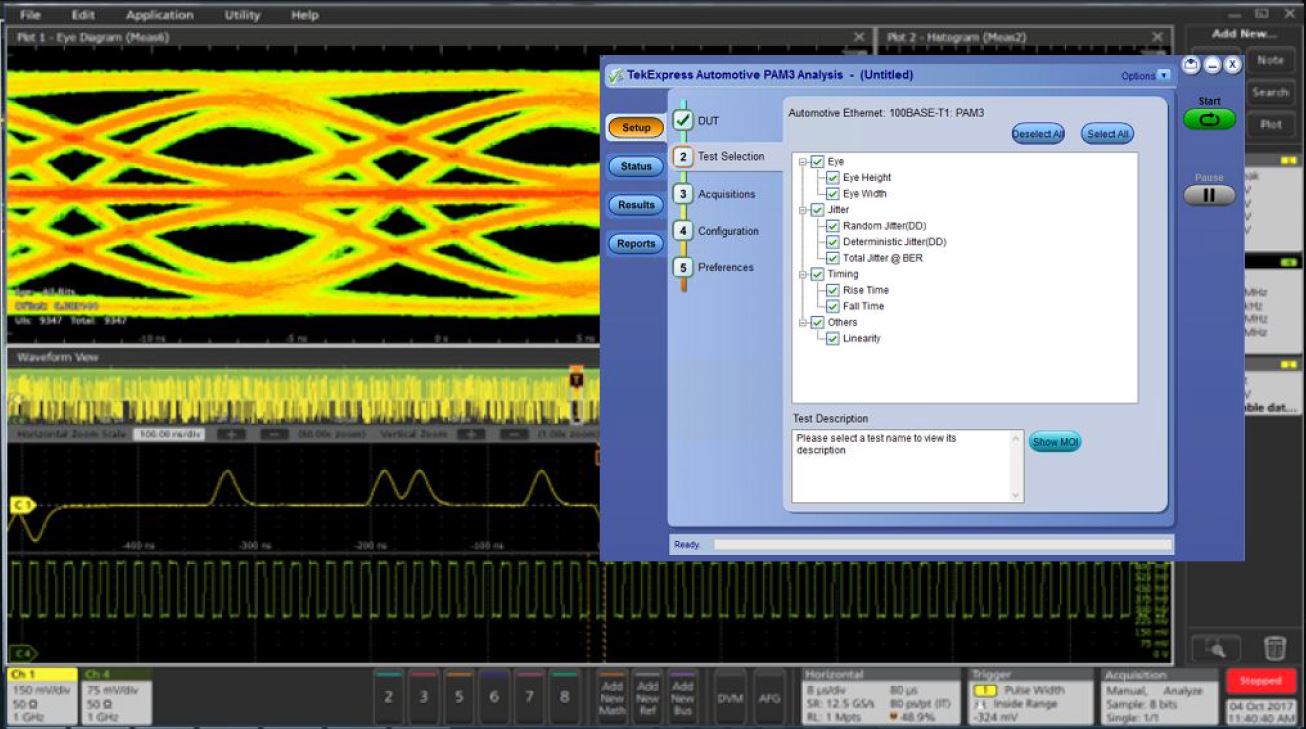The height and width of the screenshot is (729, 1306).
Task: Go to the Acquisitions step tab
Action: 726,194
